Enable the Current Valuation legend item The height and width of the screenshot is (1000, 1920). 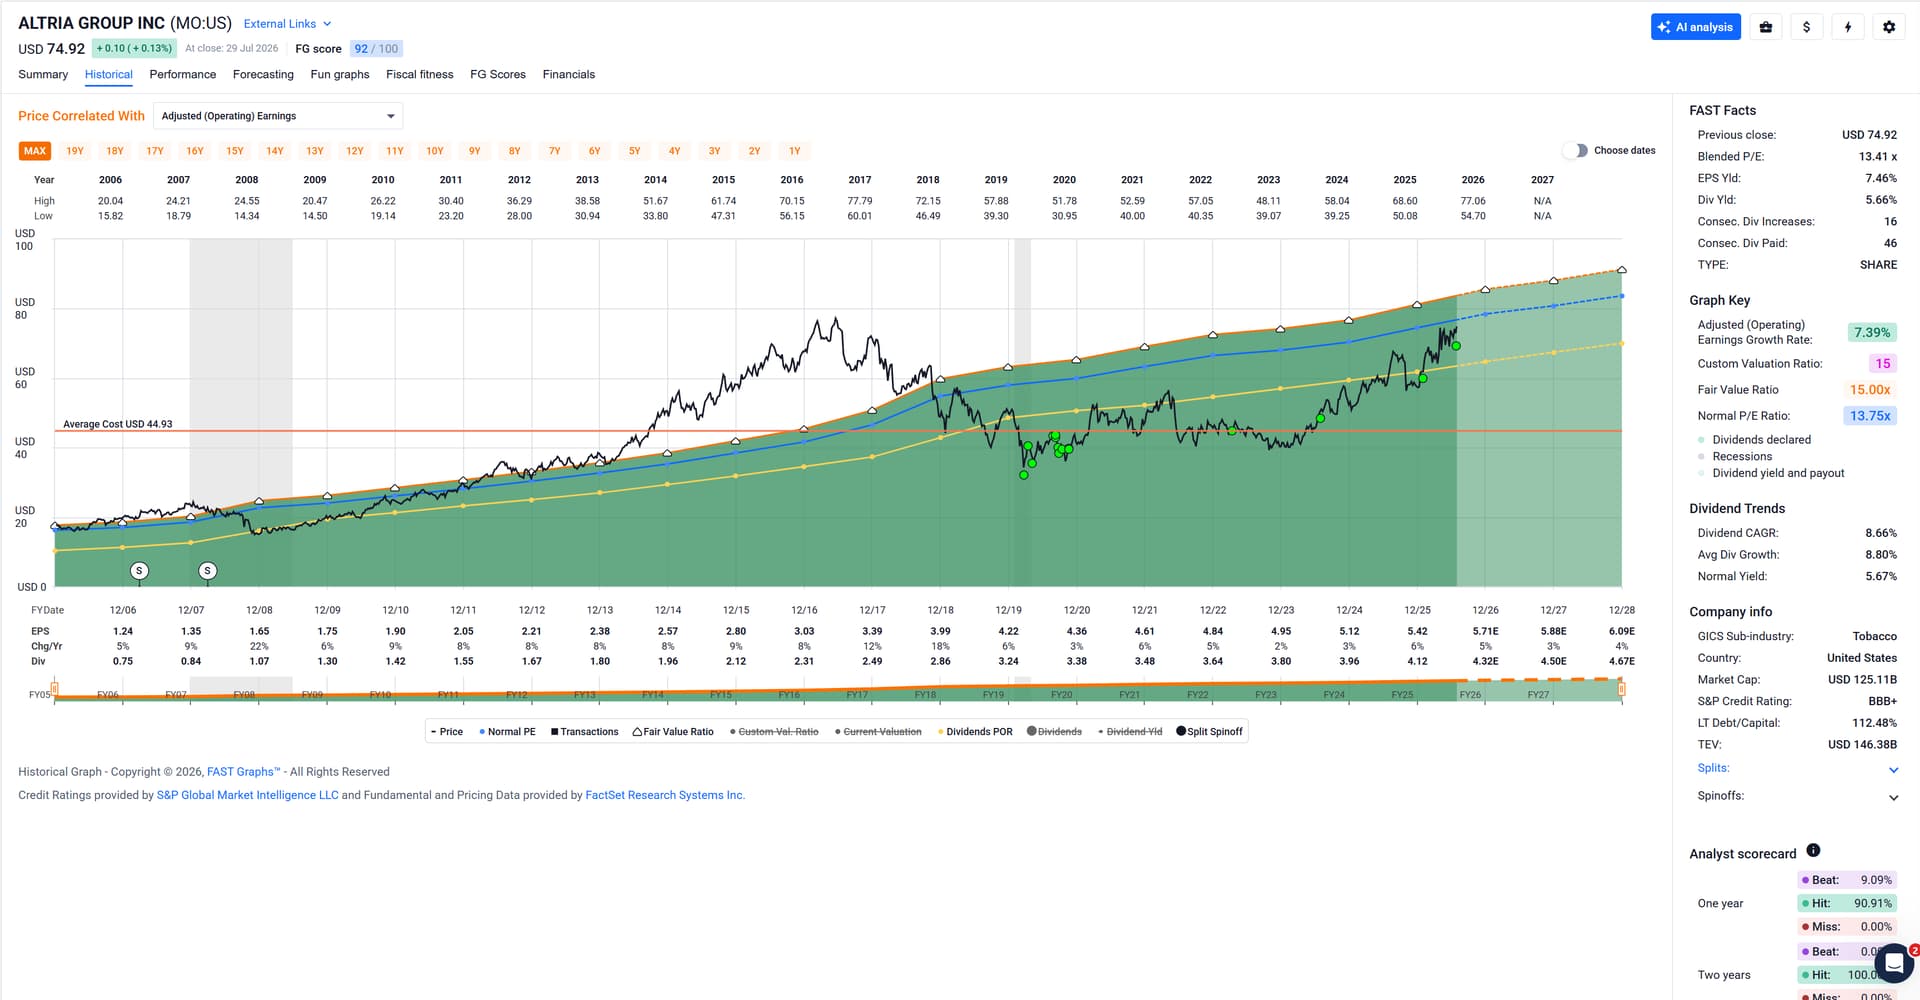878,732
